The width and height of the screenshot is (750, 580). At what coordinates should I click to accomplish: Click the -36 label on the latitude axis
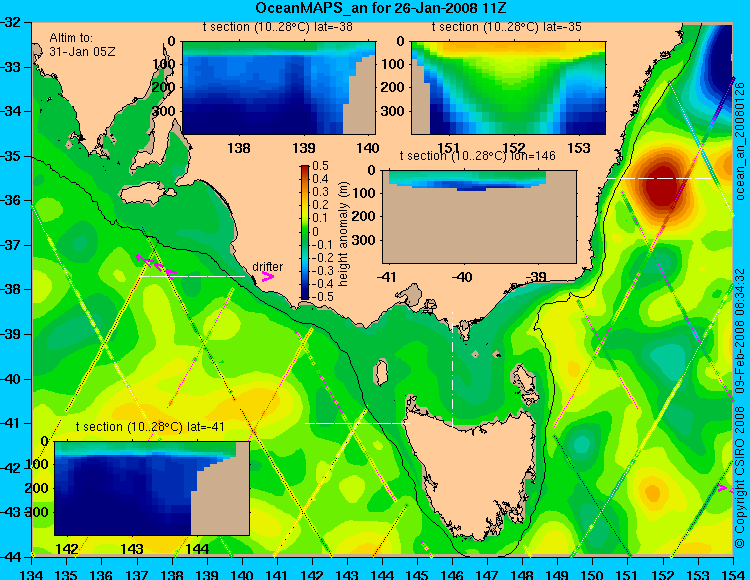pos(11,200)
